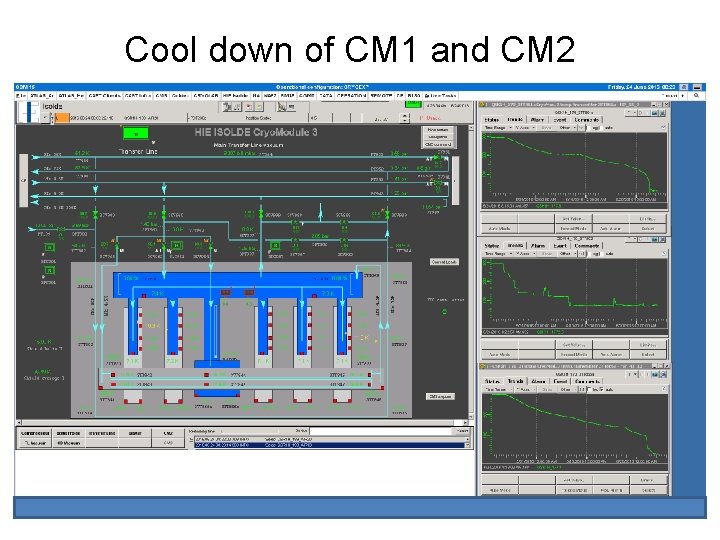Switch to Comments tab in the middle trend window
This screenshot has width=720, height=540.
tap(586, 246)
